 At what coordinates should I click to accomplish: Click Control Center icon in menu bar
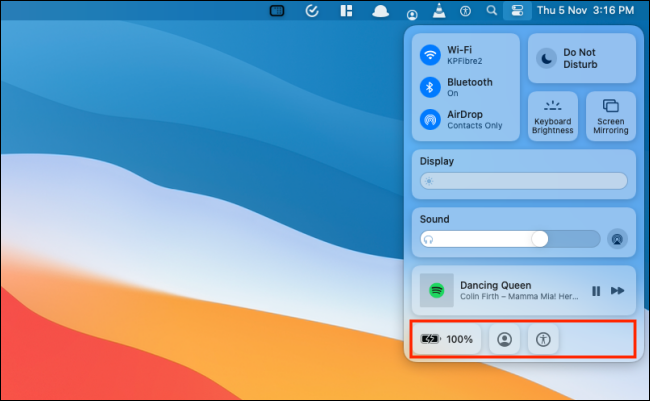517,11
